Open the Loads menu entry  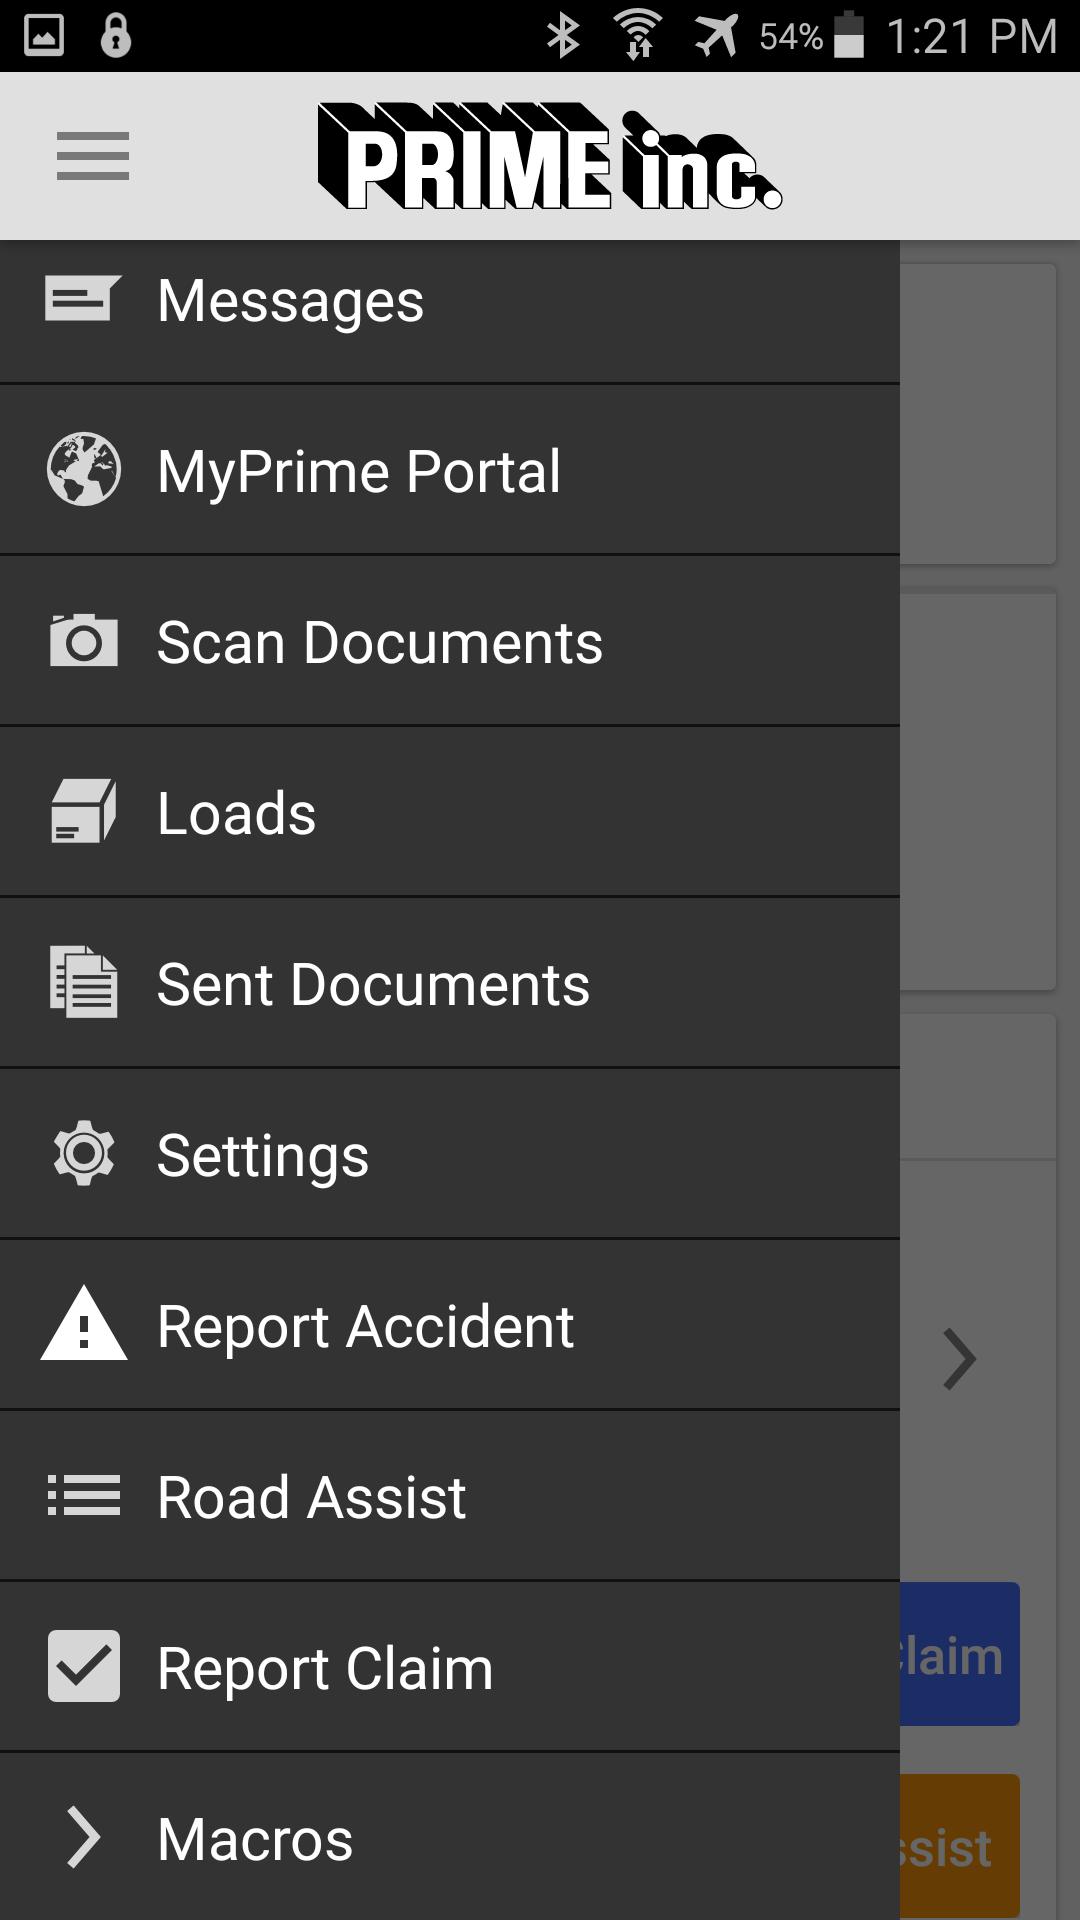point(237,813)
